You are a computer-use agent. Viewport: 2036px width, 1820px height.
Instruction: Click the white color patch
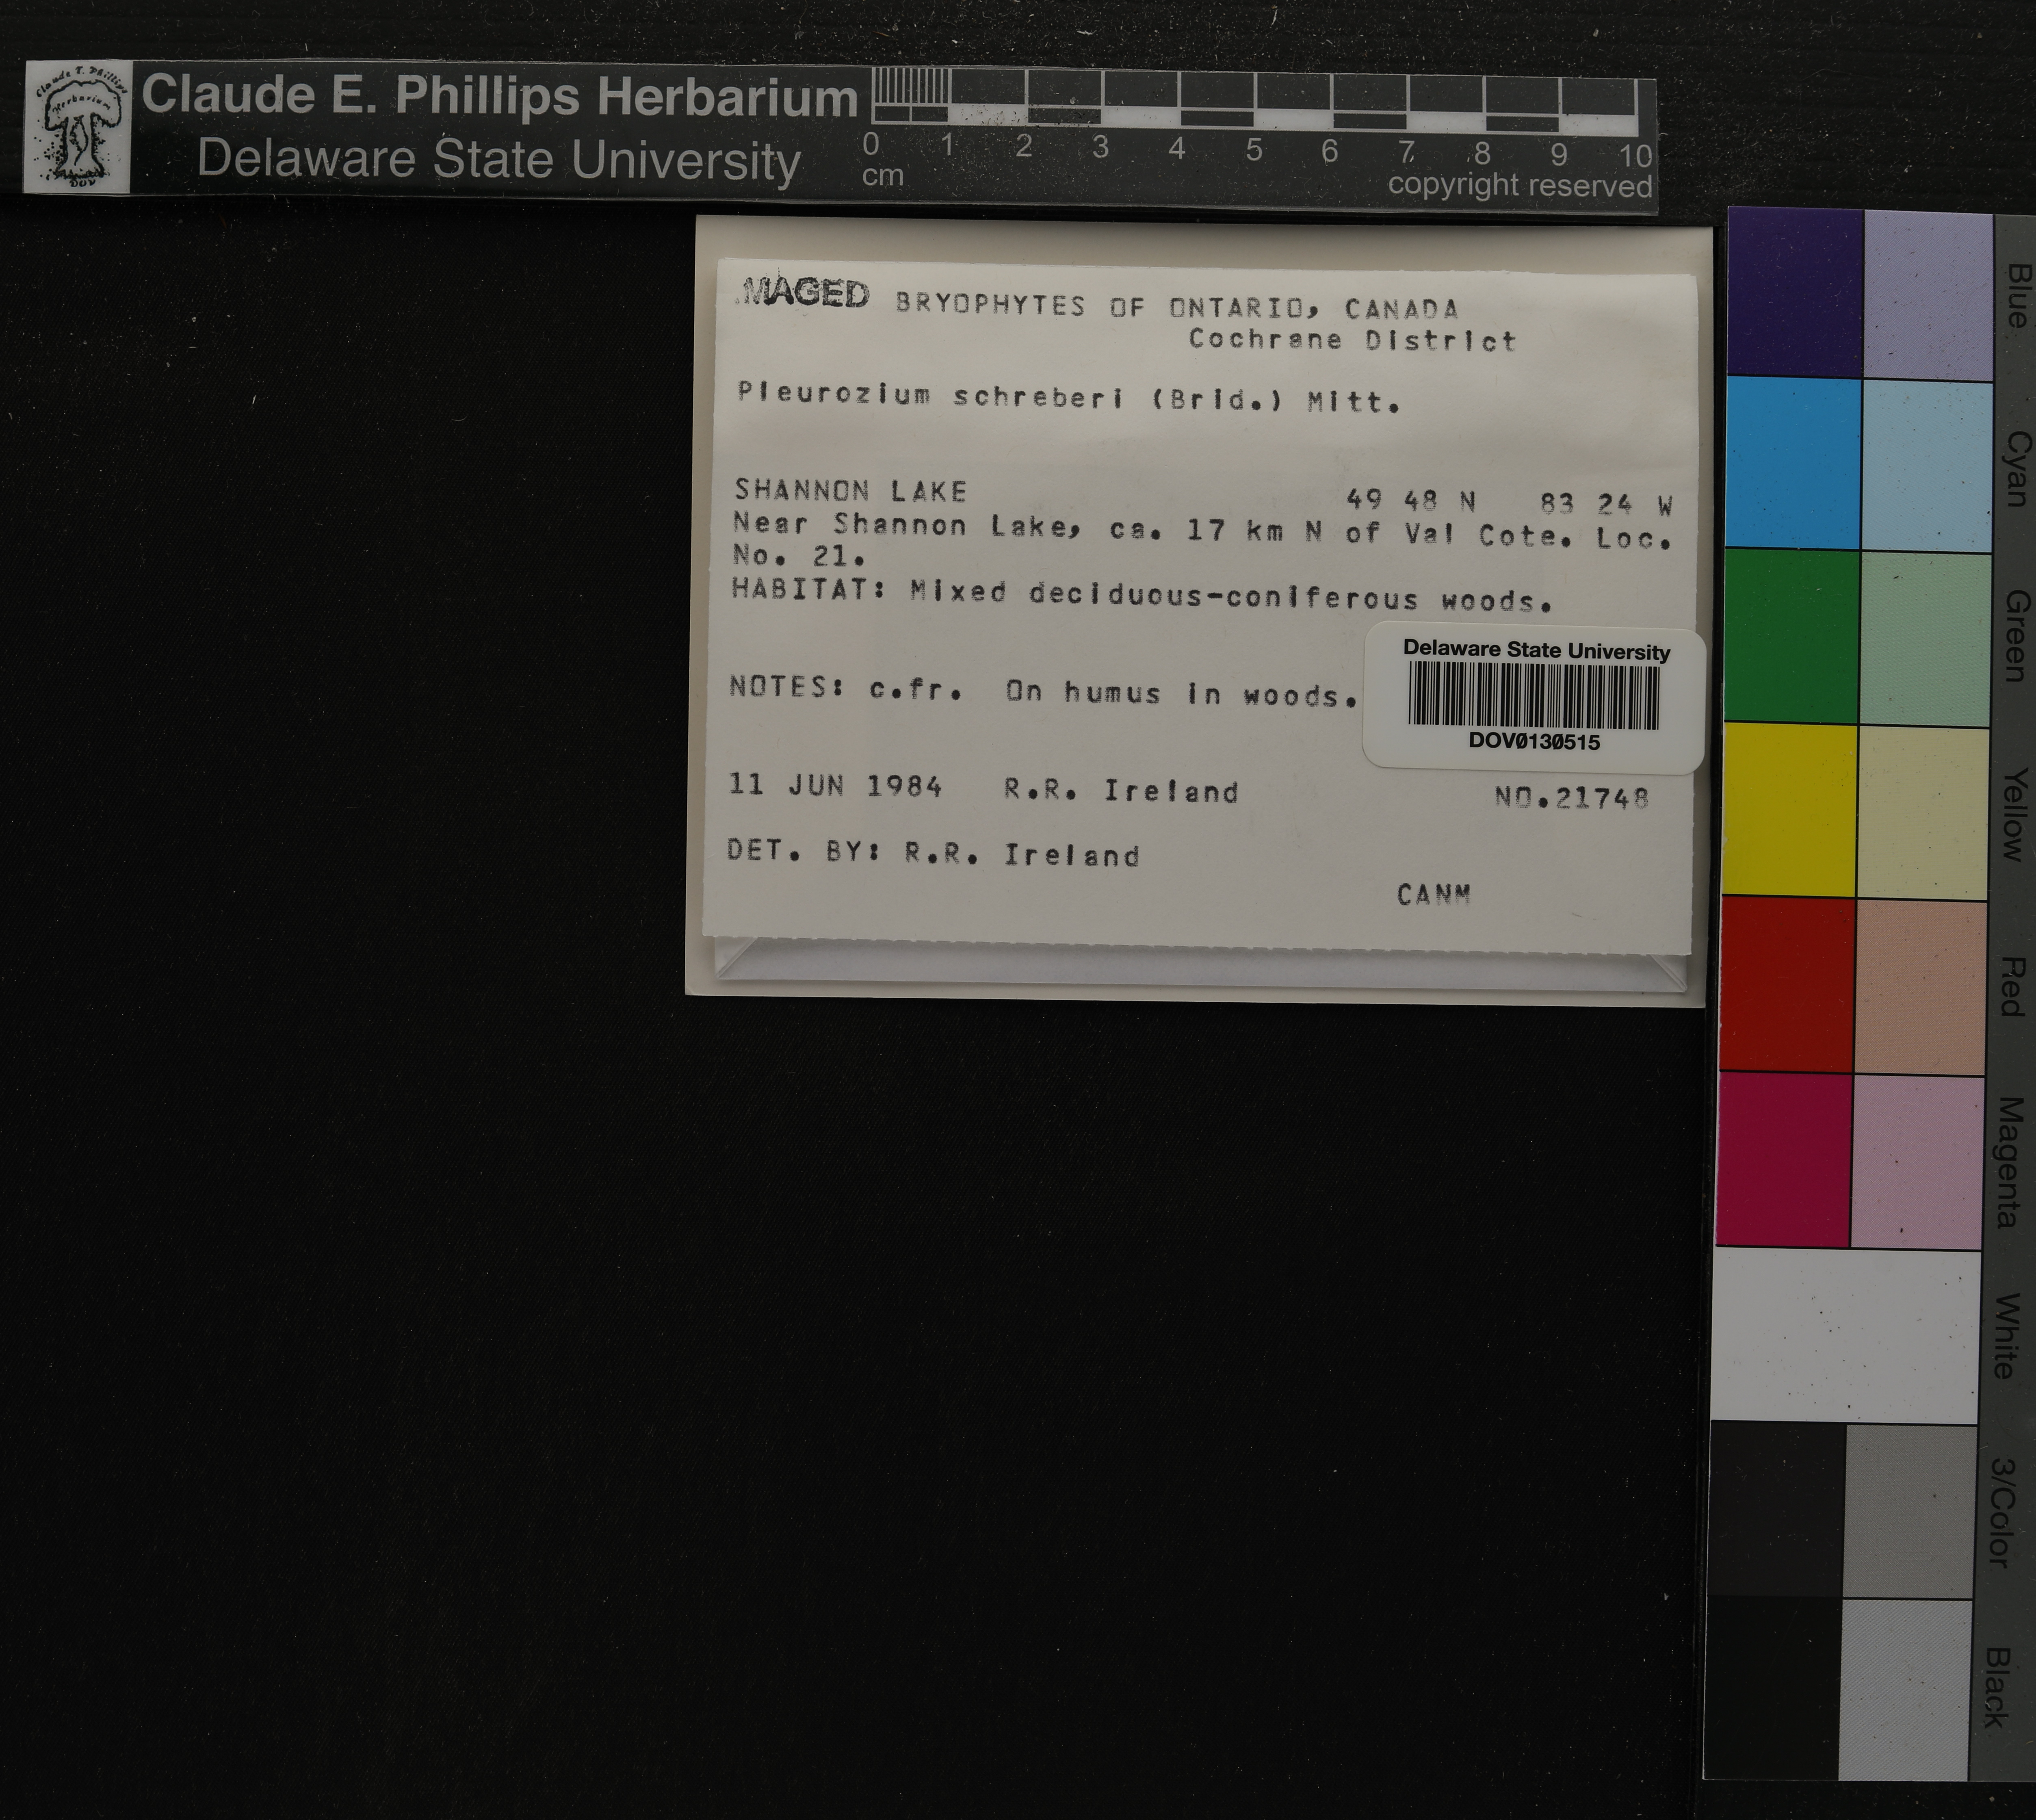click(x=1846, y=1335)
